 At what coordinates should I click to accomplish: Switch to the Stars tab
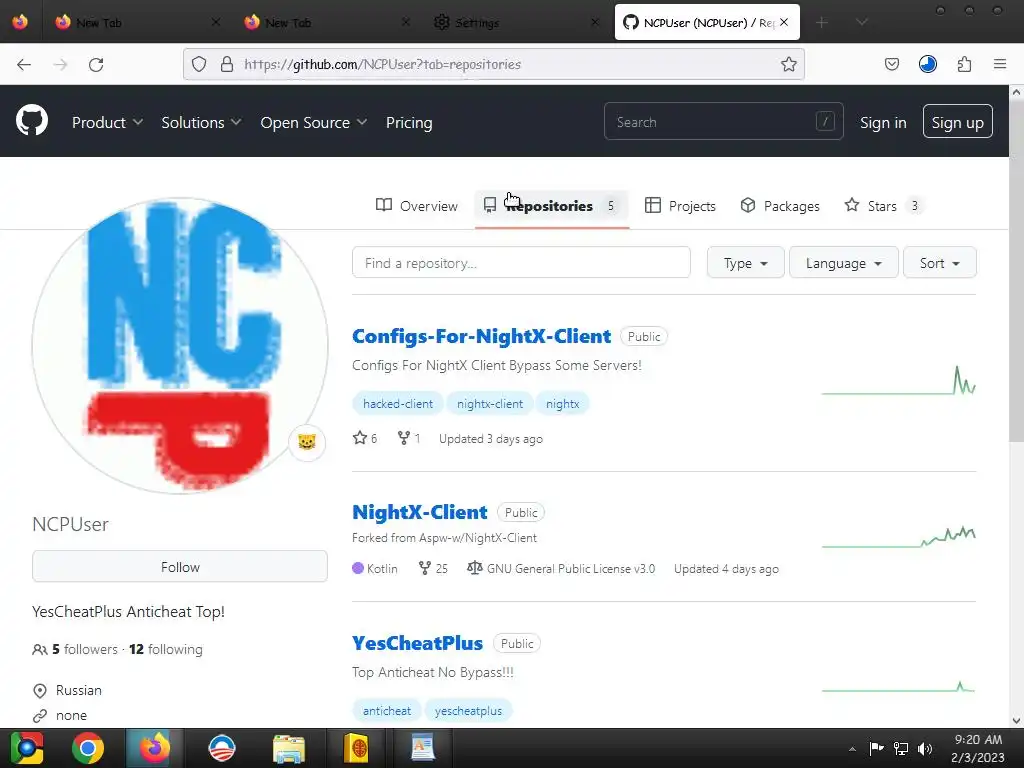pos(882,206)
